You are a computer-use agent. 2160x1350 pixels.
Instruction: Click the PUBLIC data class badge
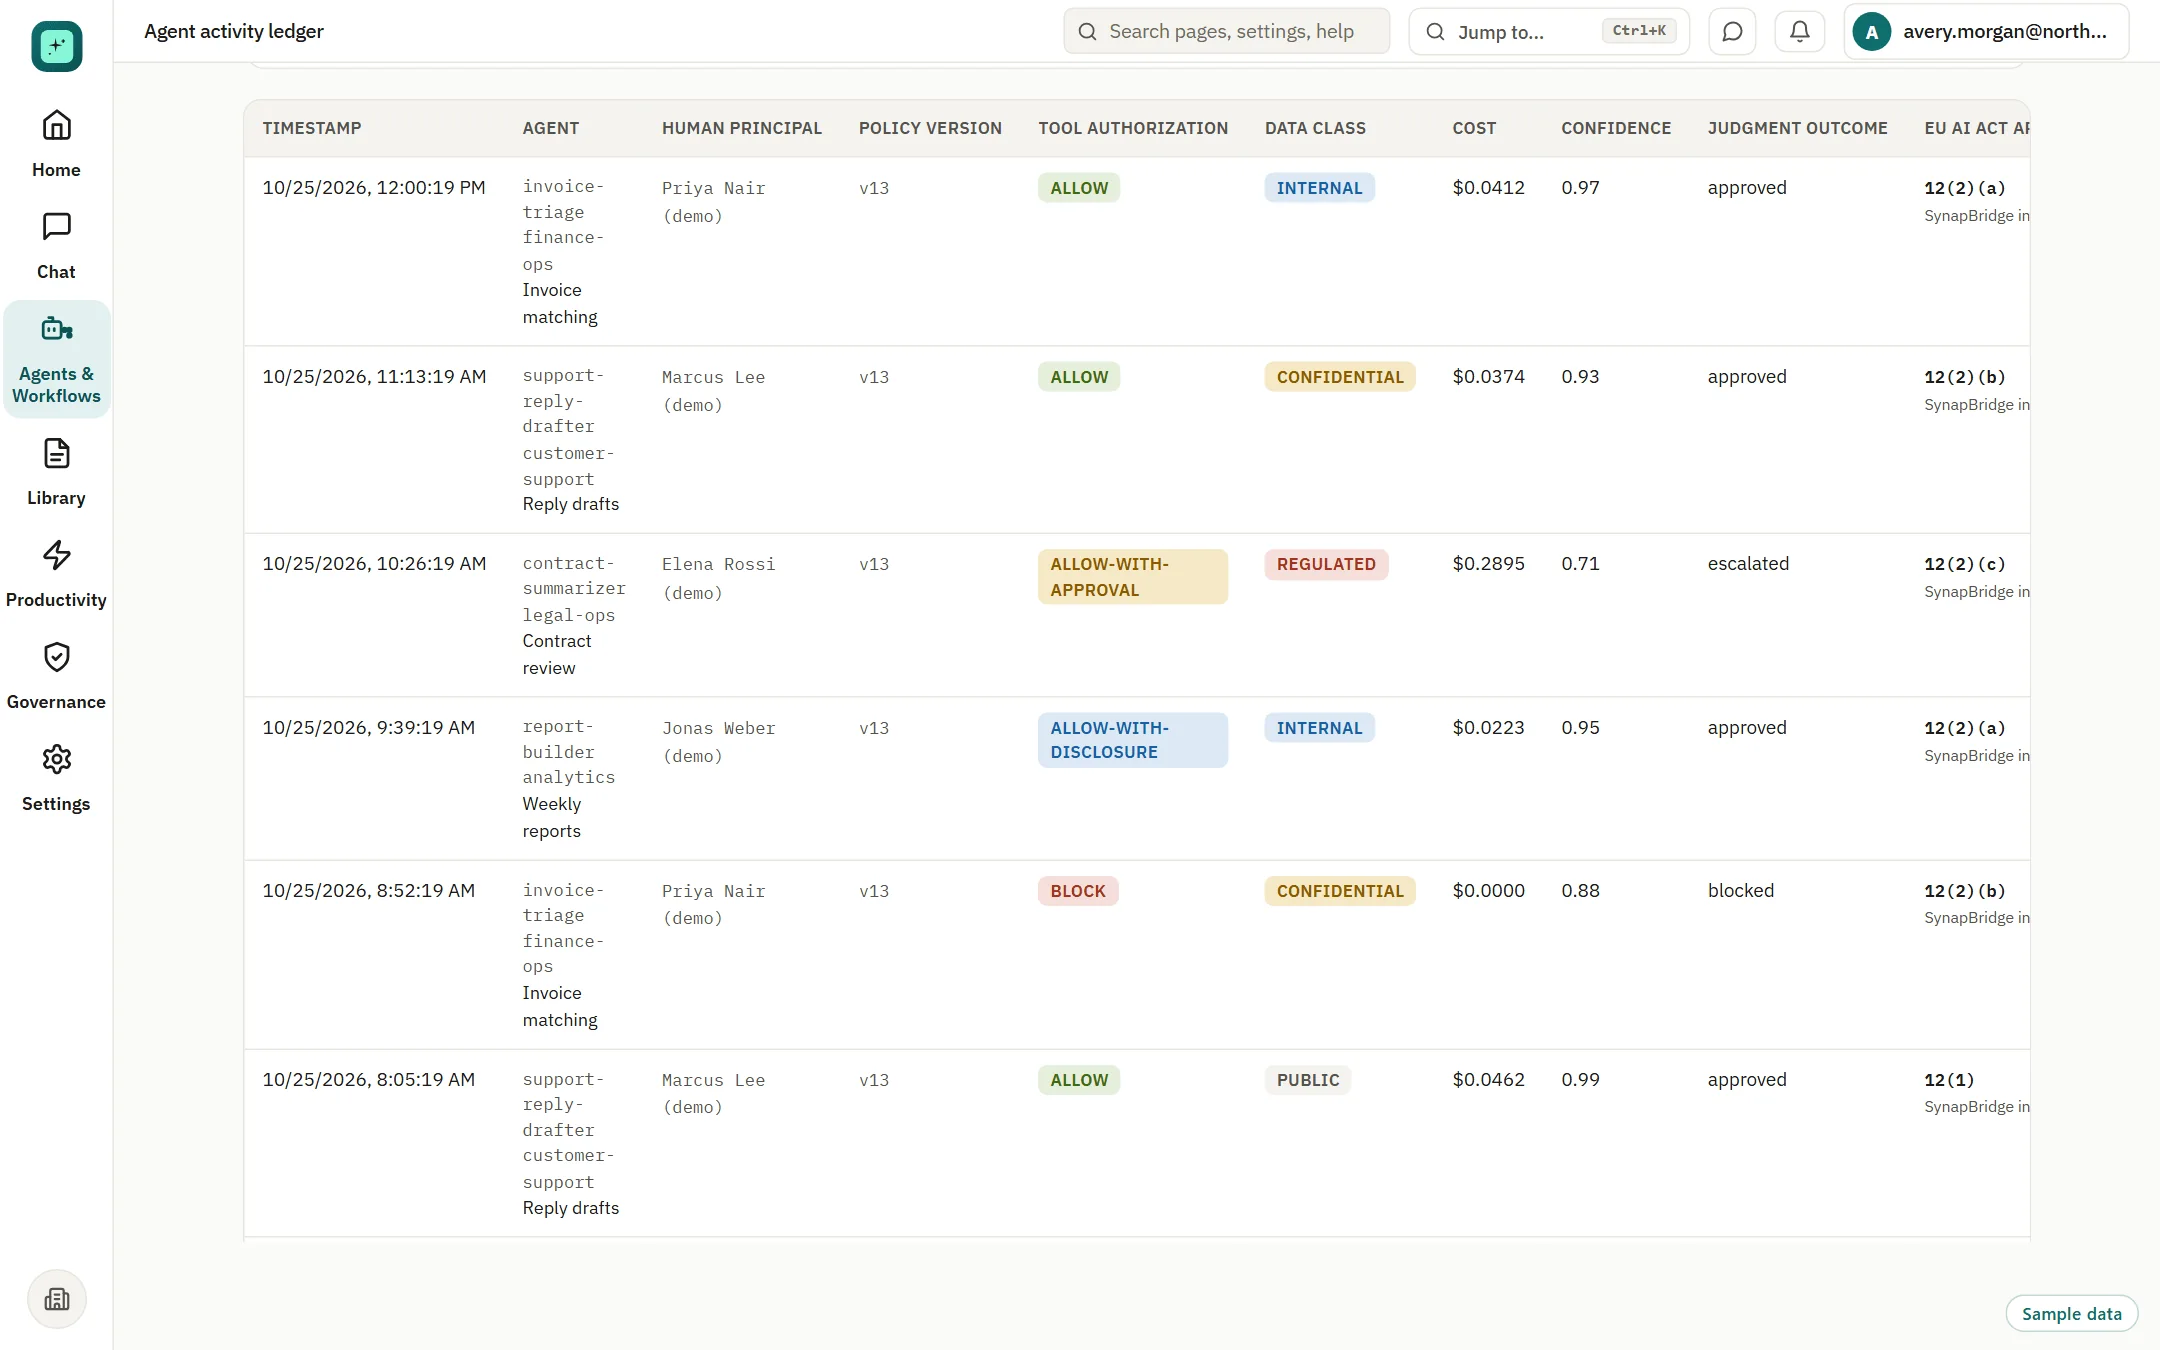coord(1308,1080)
